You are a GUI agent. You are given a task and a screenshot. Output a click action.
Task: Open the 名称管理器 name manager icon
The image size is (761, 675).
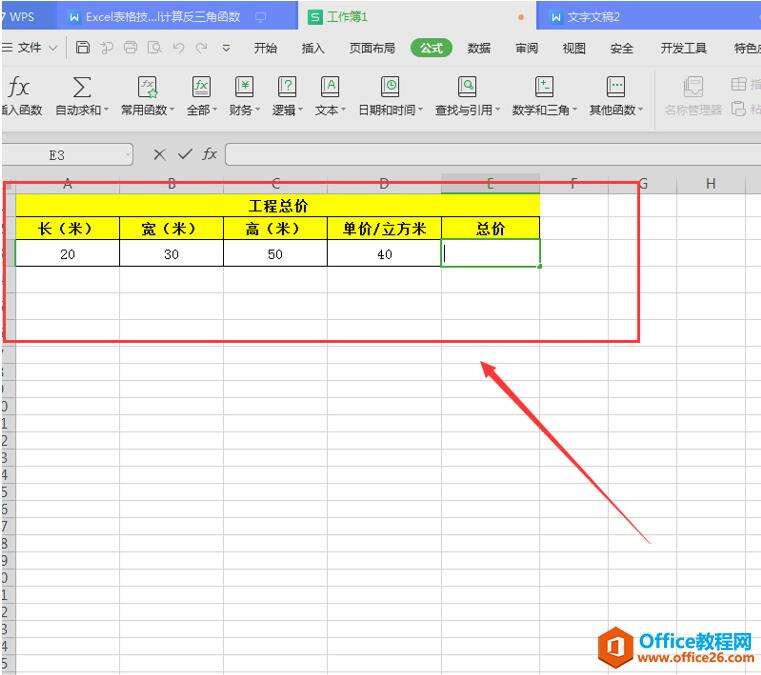click(693, 87)
